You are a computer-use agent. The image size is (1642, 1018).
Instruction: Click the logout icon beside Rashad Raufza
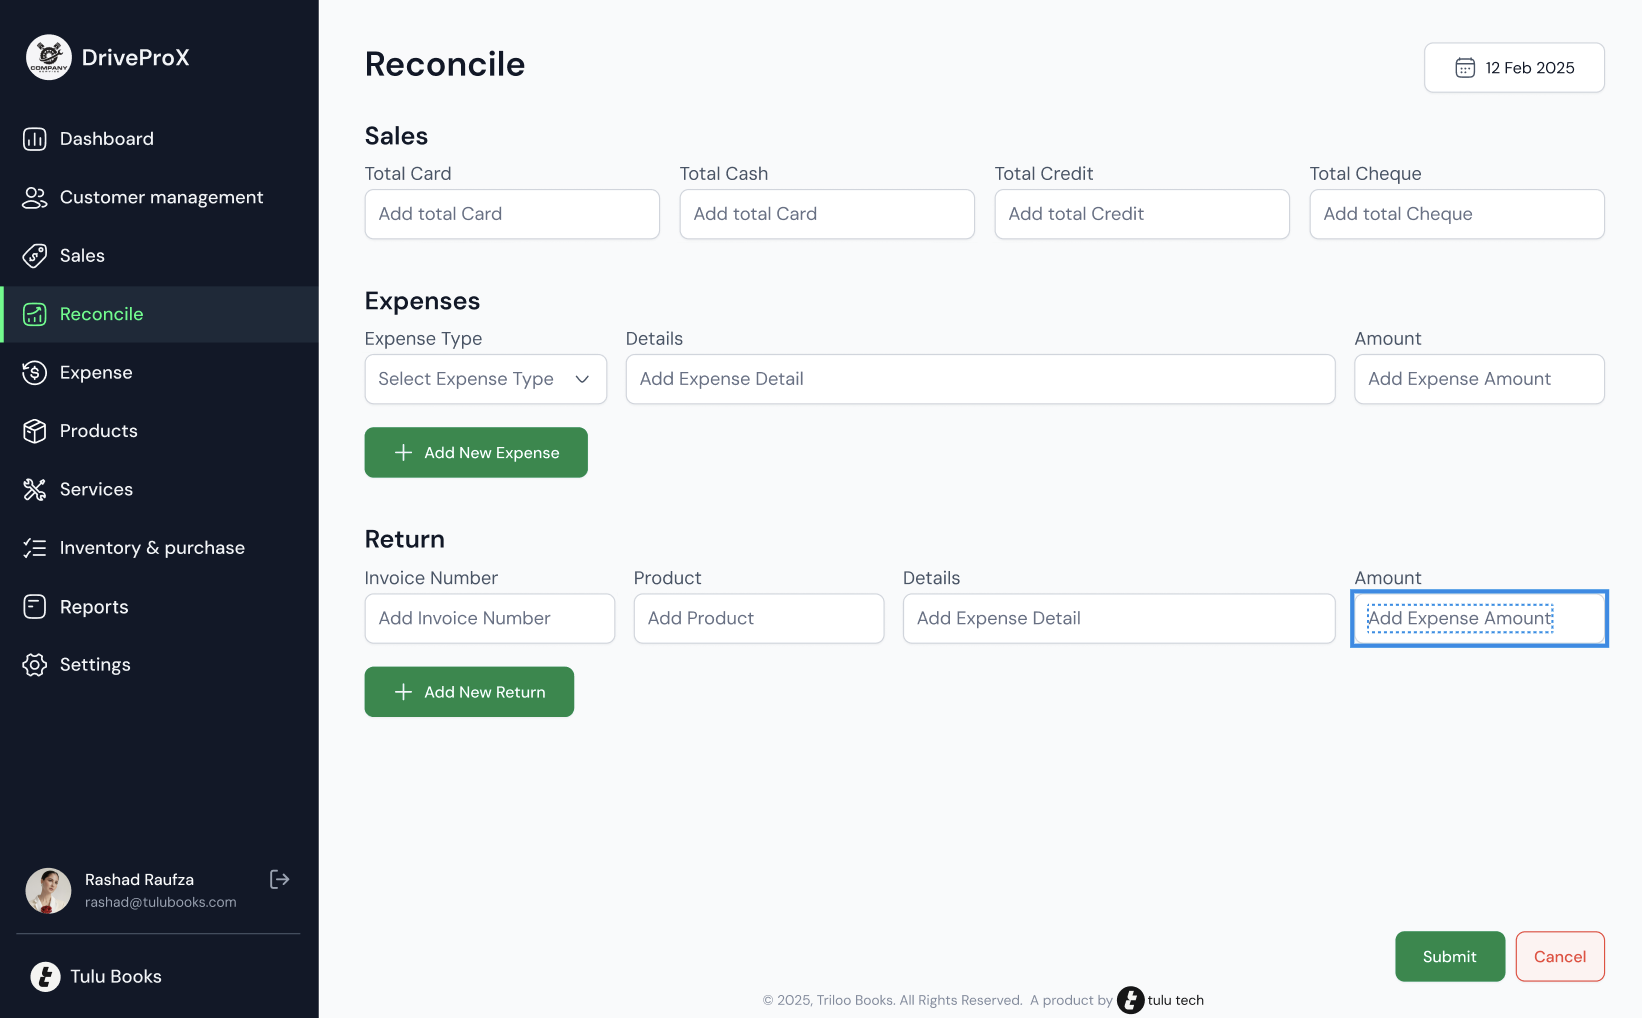(x=280, y=879)
